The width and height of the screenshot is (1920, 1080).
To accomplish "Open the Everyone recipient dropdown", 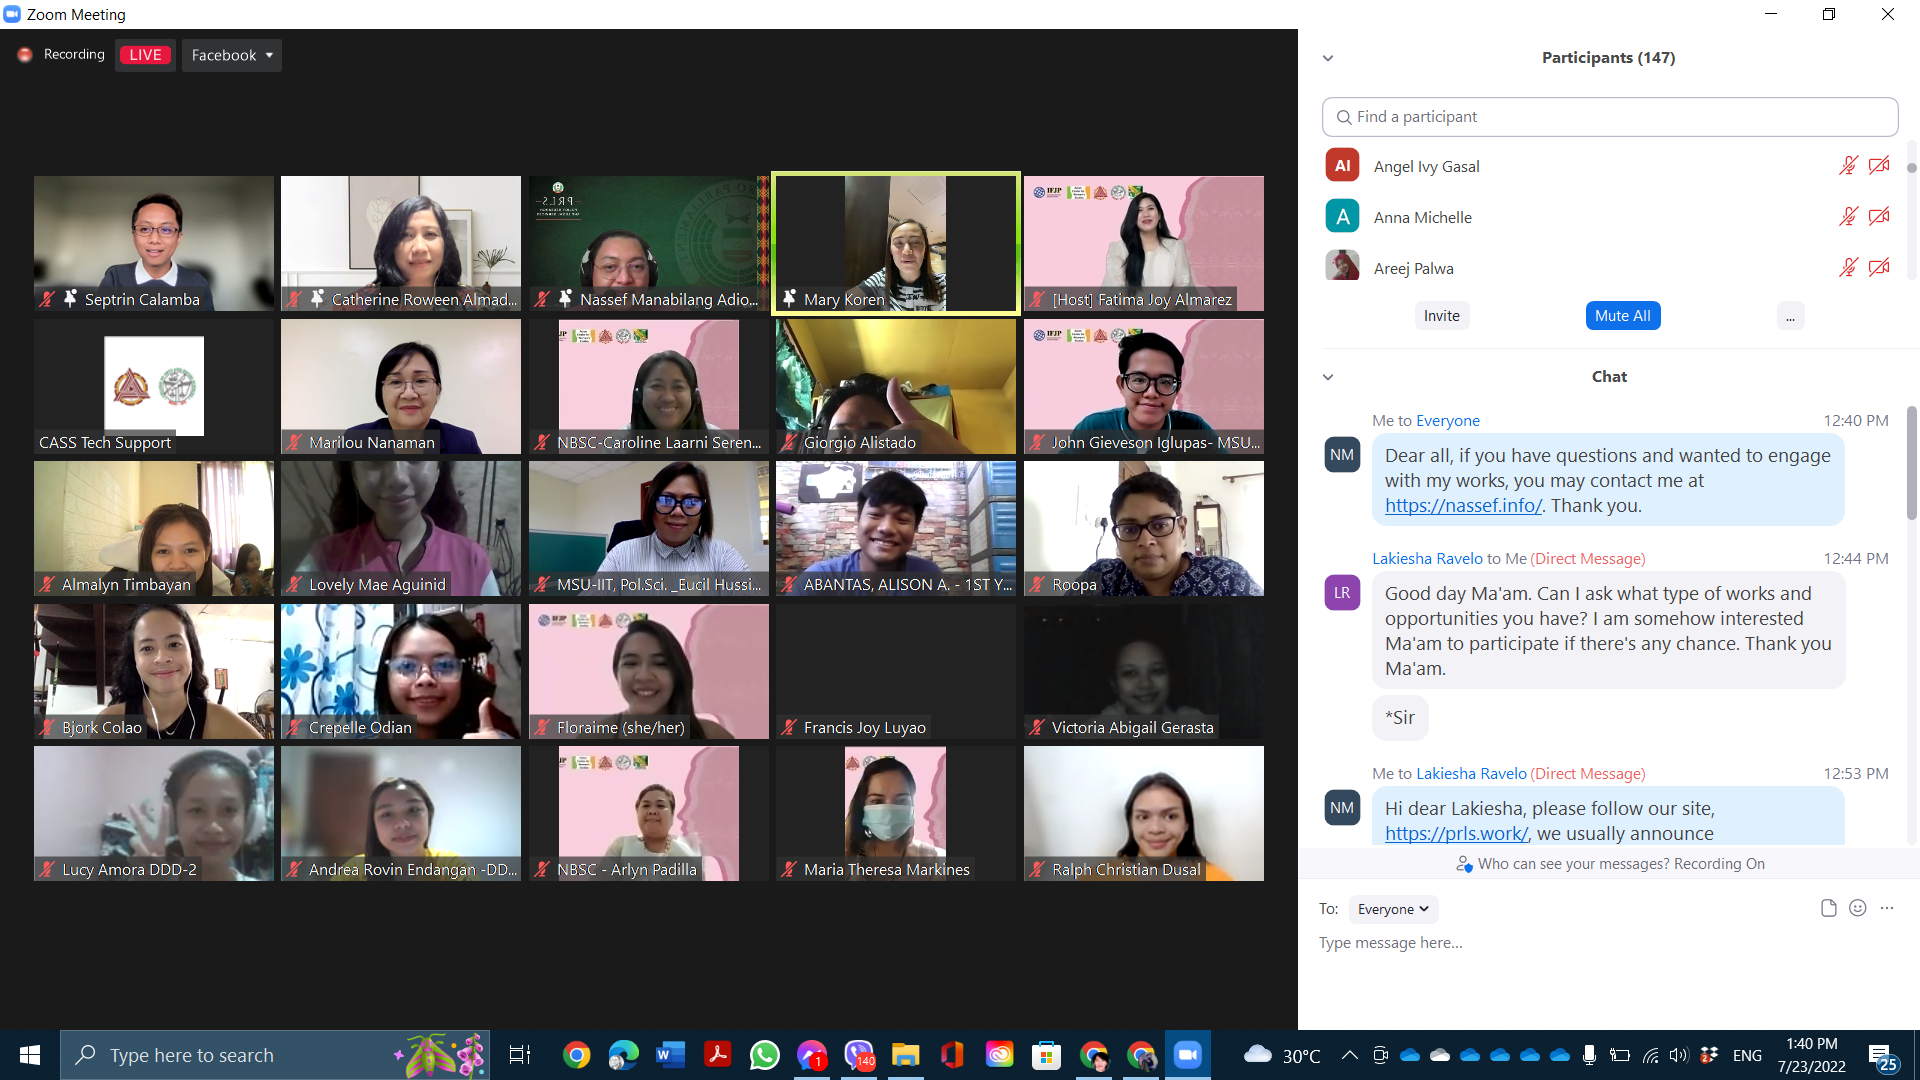I will [1393, 909].
